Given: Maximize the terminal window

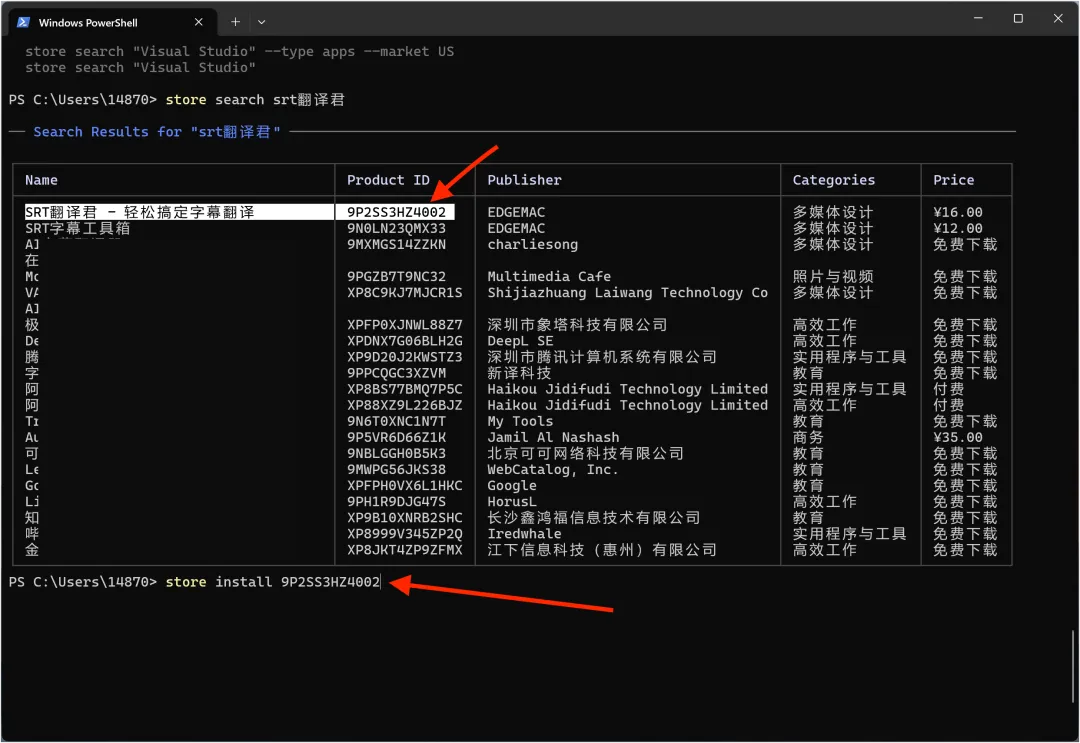Looking at the screenshot, I should tap(1018, 18).
